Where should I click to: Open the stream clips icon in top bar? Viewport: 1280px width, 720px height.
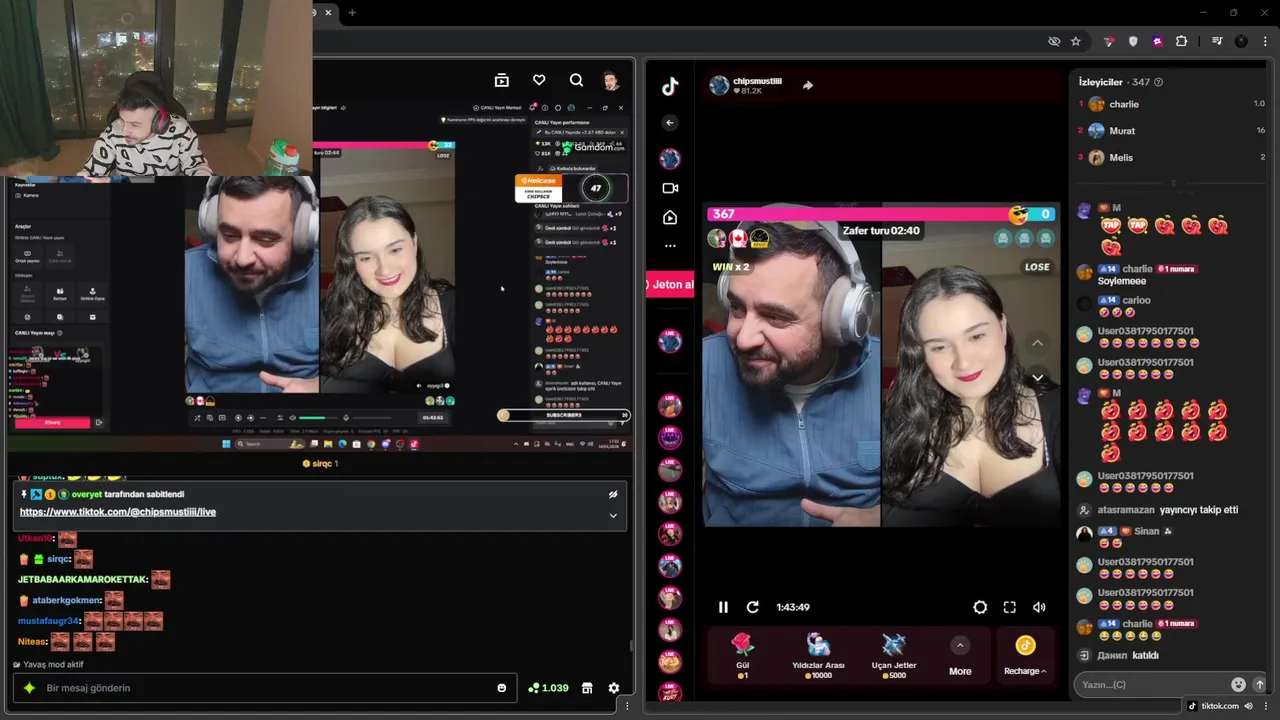tap(502, 80)
